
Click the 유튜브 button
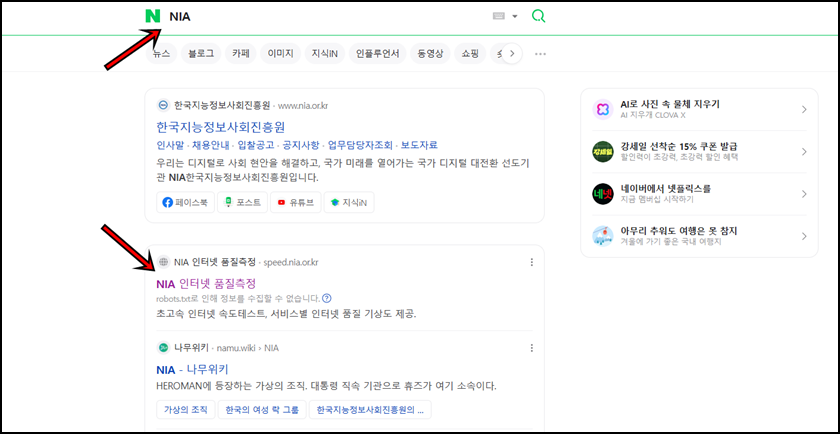pyautogui.click(x=295, y=203)
